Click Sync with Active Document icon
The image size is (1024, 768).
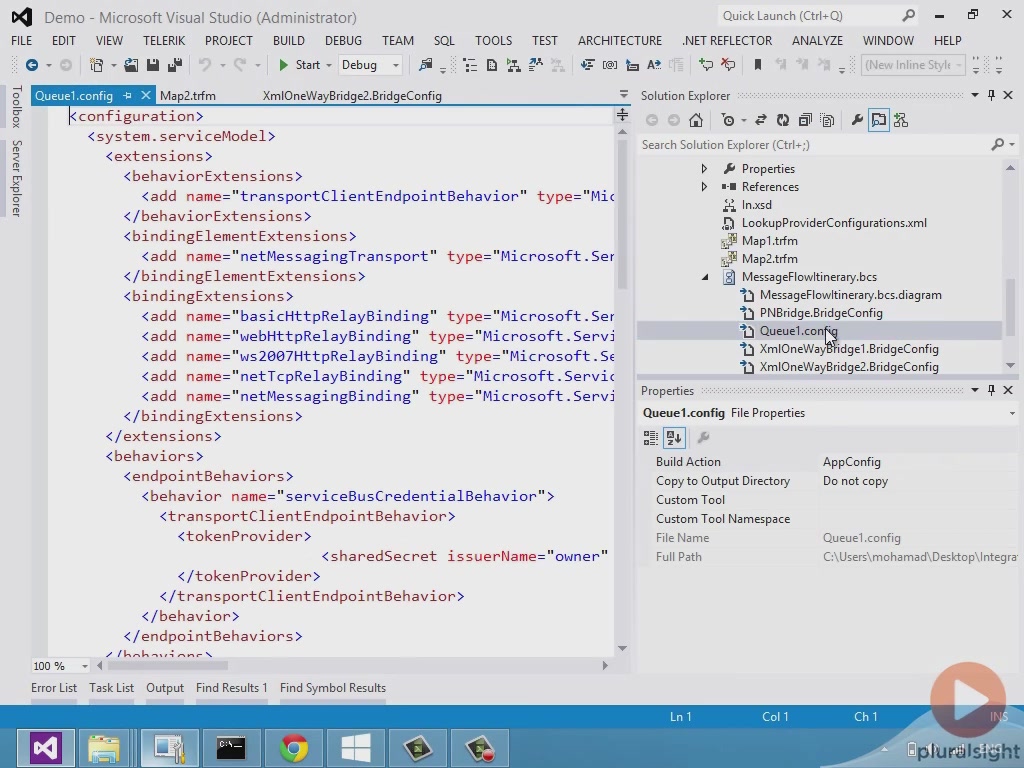[x=761, y=120]
